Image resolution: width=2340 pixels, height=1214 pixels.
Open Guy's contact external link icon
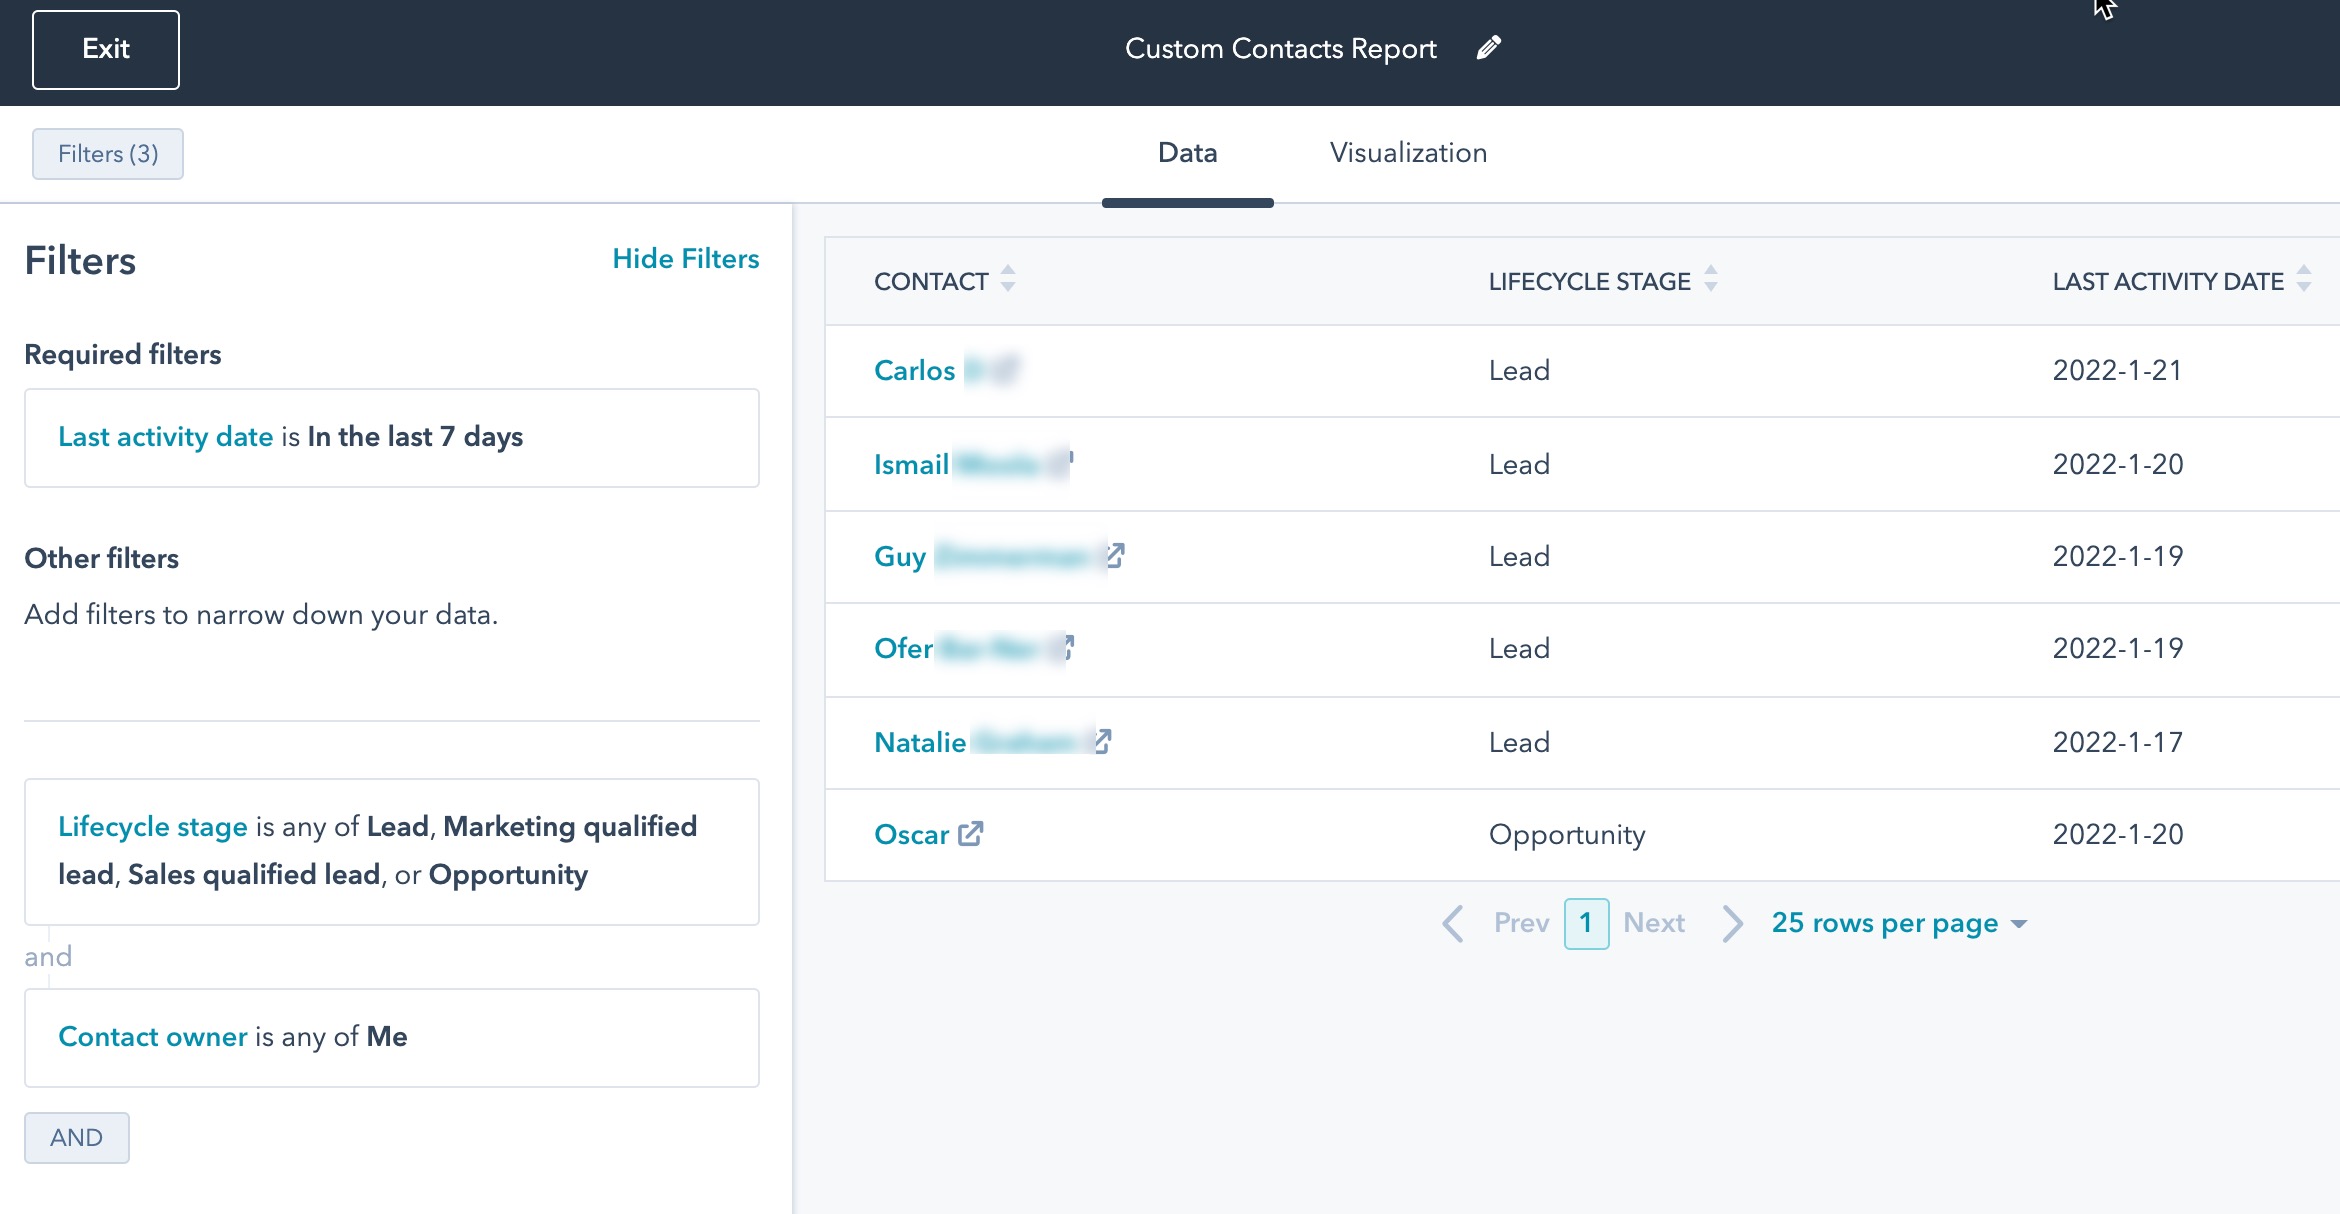[x=1115, y=555]
